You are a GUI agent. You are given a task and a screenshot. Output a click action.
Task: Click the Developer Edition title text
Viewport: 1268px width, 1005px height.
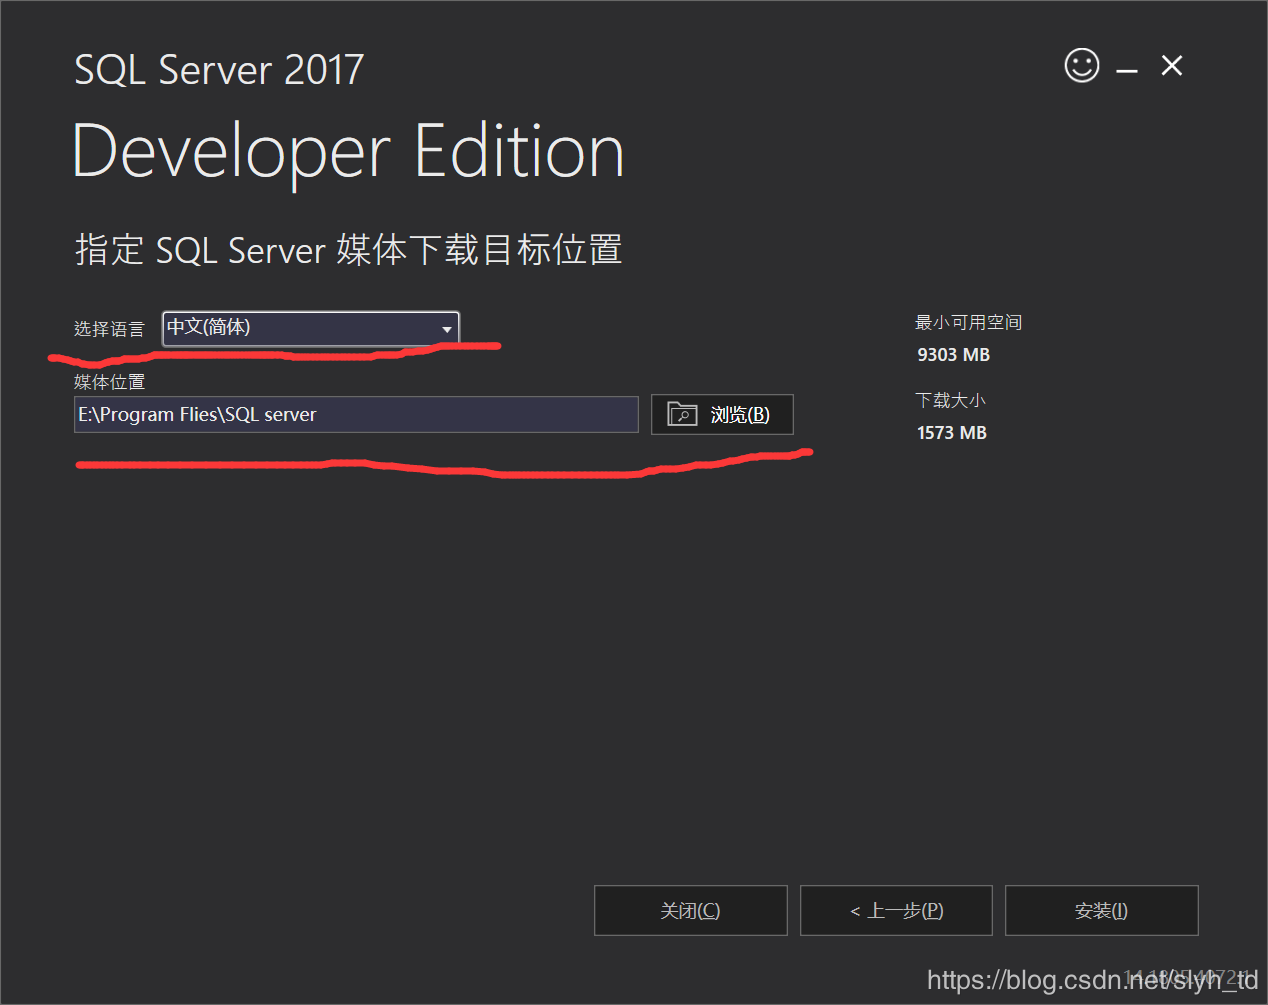pyautogui.click(x=348, y=152)
